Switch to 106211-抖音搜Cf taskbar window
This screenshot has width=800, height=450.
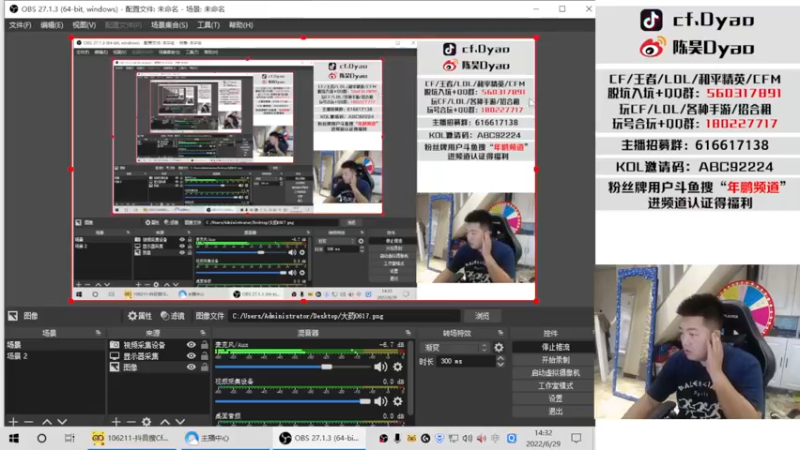(x=130, y=438)
